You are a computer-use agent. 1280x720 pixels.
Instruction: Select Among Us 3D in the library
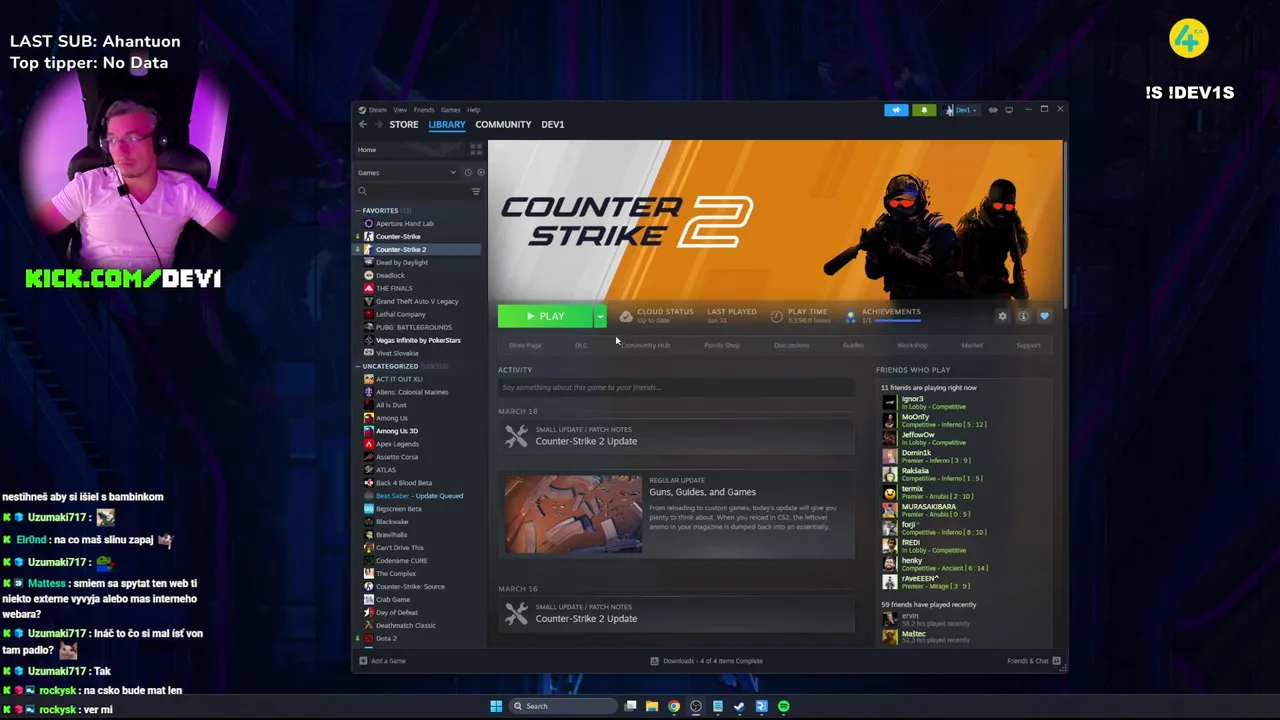pyautogui.click(x=397, y=431)
